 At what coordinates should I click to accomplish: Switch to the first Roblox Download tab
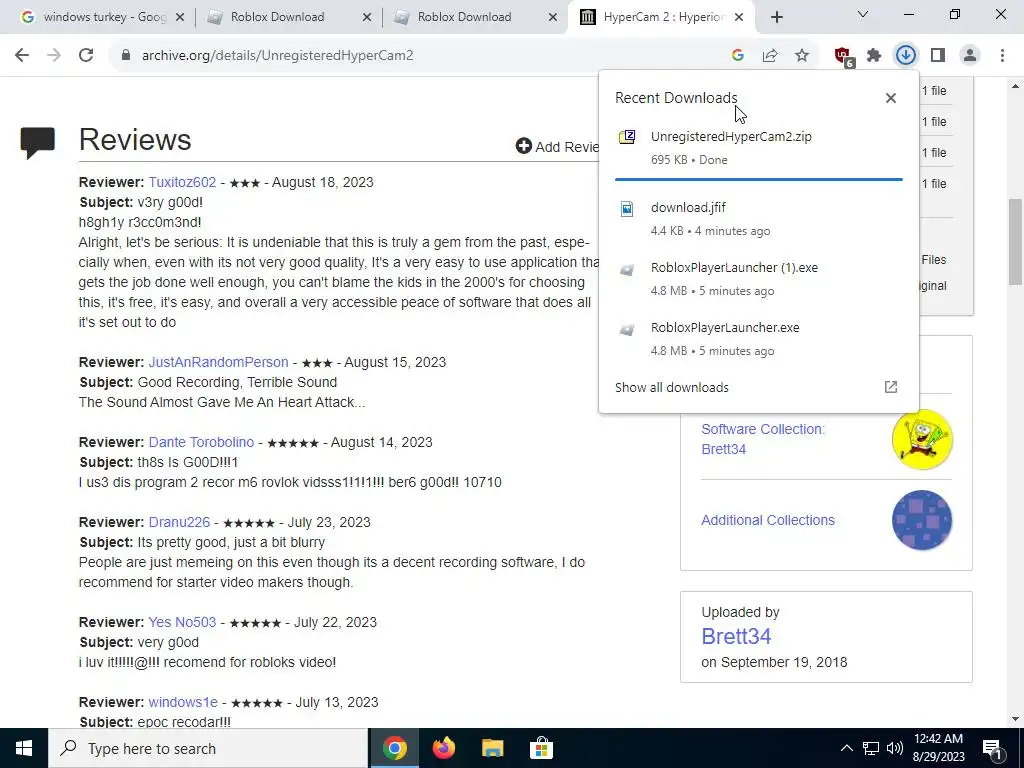(x=277, y=17)
